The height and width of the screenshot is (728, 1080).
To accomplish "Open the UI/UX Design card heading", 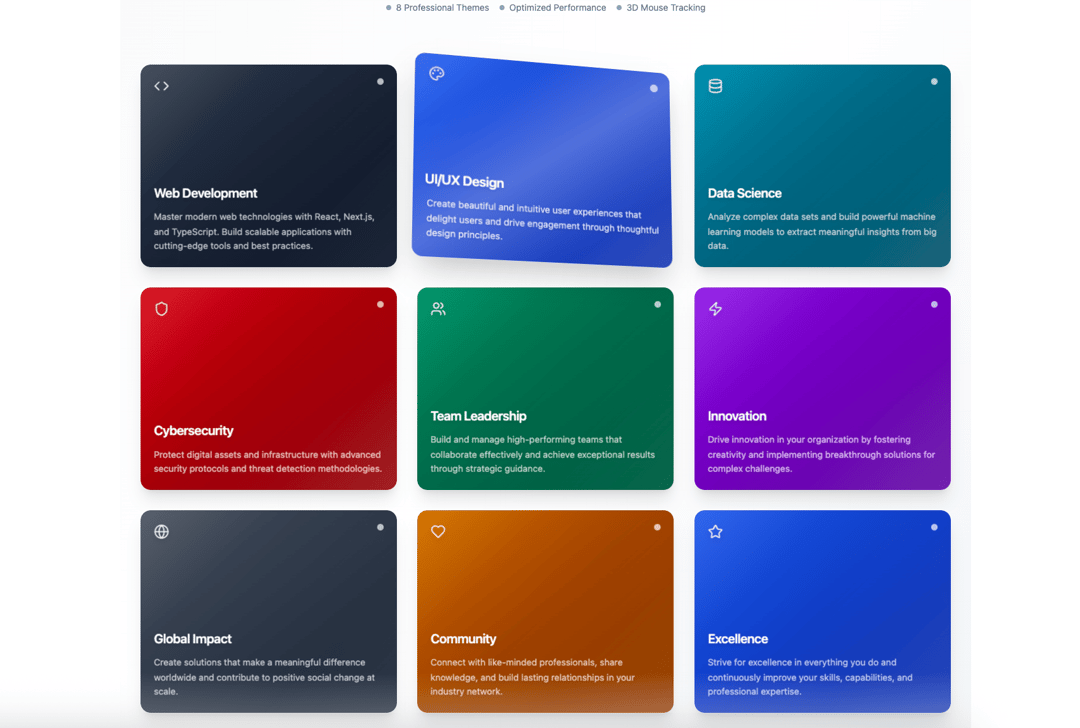I will coord(464,181).
